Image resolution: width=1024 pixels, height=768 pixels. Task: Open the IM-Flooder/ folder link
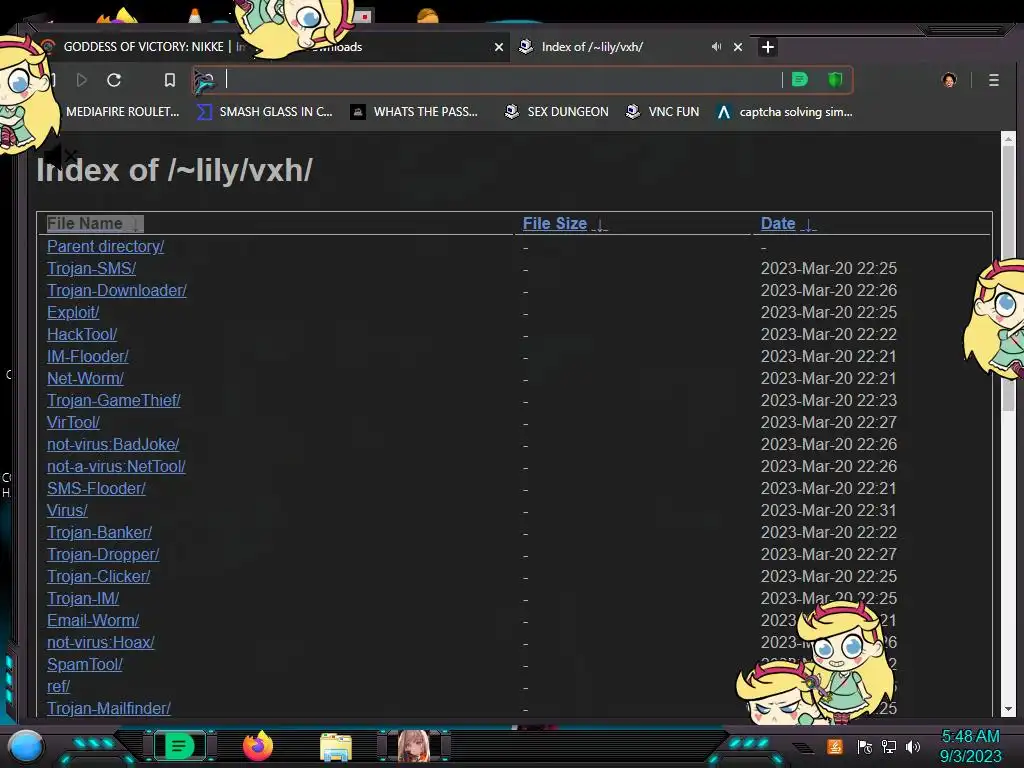click(88, 357)
